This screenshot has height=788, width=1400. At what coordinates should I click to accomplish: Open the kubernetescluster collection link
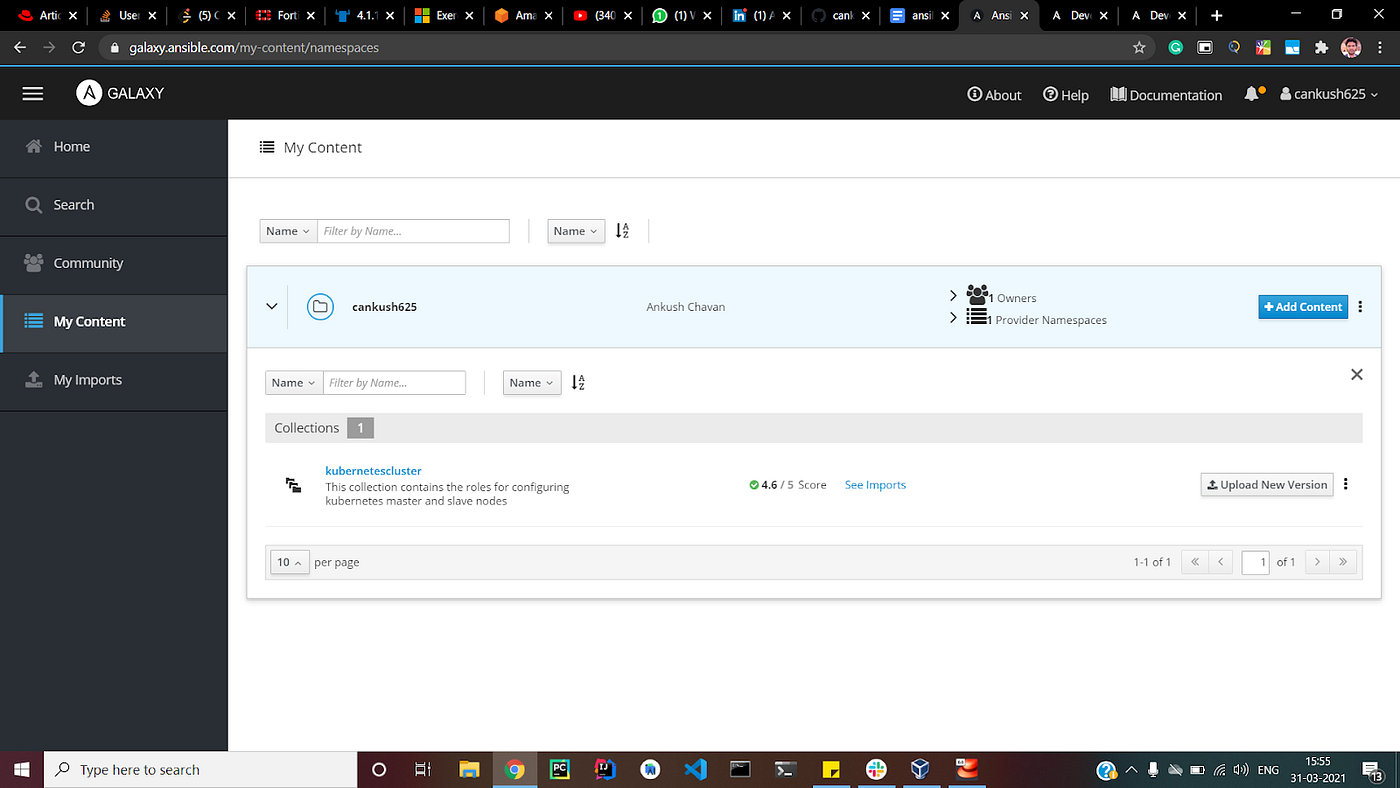pyautogui.click(x=373, y=470)
